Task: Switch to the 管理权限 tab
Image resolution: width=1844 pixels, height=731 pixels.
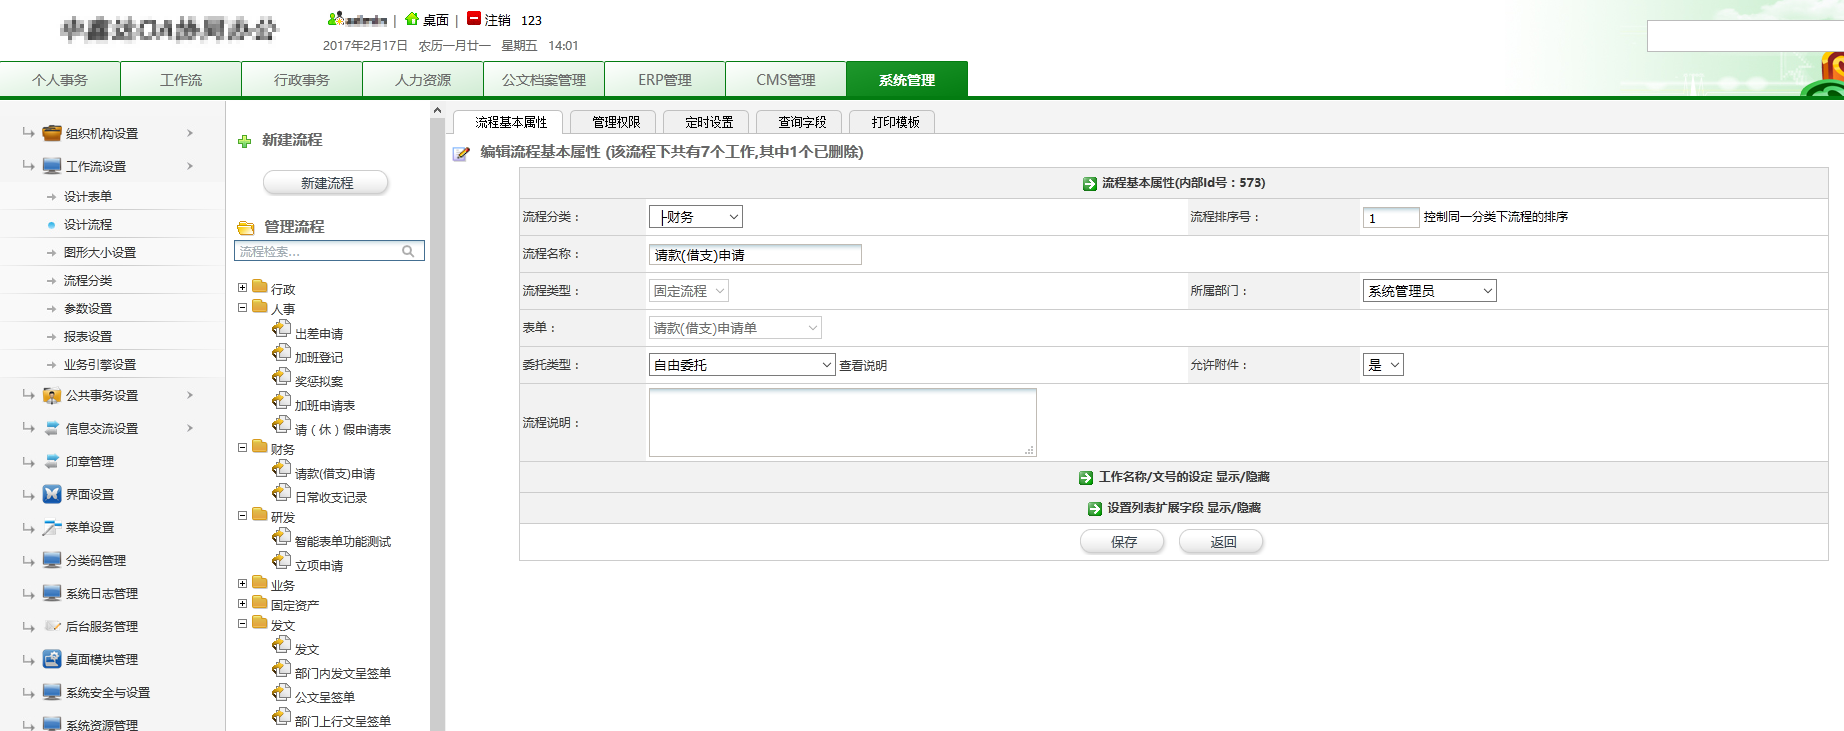Action: pyautogui.click(x=616, y=122)
